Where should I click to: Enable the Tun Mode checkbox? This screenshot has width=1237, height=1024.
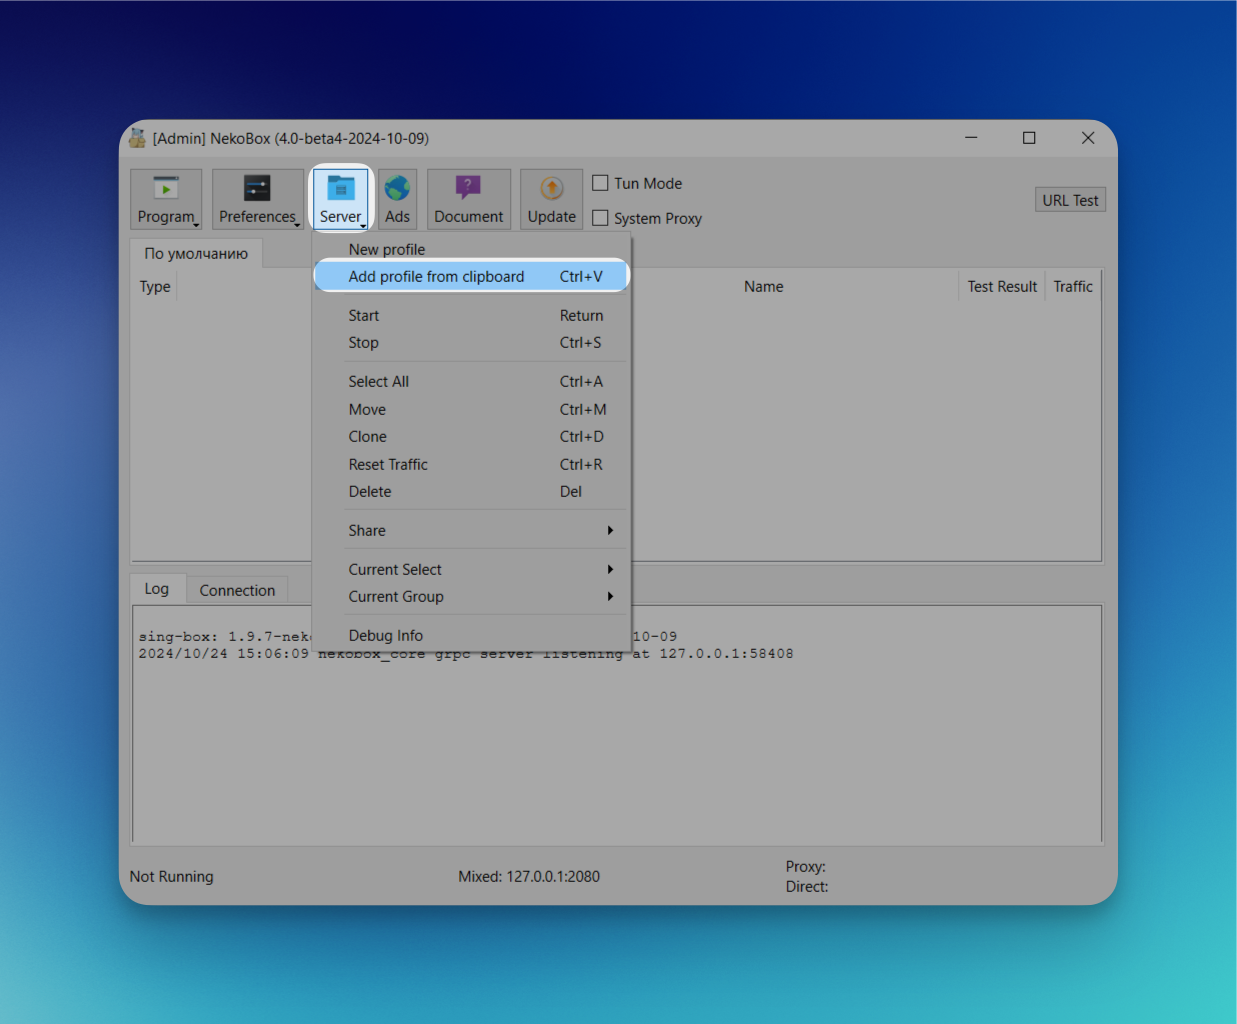click(600, 183)
